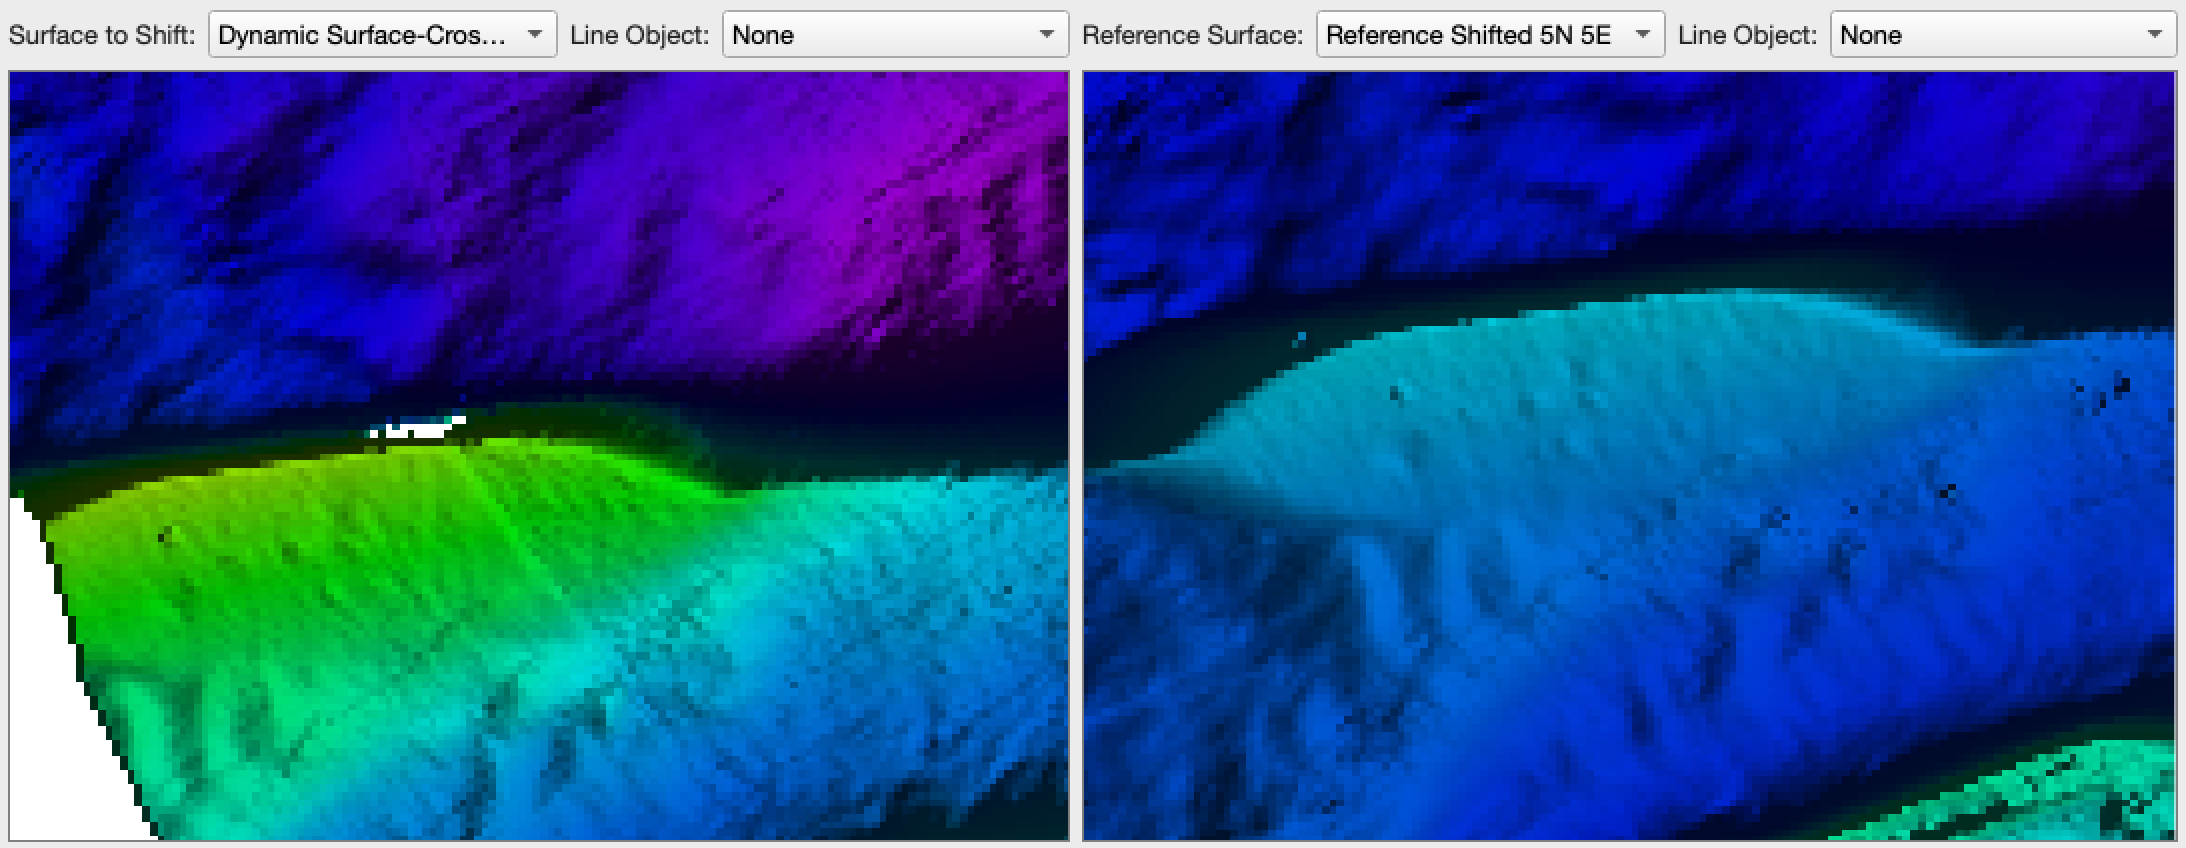Click the Surface to Shift bathymetry view
Screen dimensions: 2186x848
(x=539, y=456)
